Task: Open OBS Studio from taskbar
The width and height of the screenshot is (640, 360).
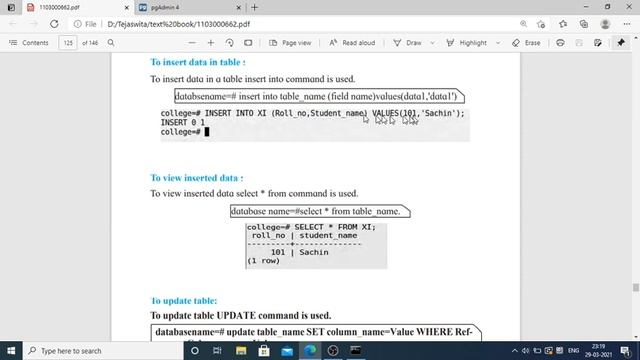Action: 333,351
